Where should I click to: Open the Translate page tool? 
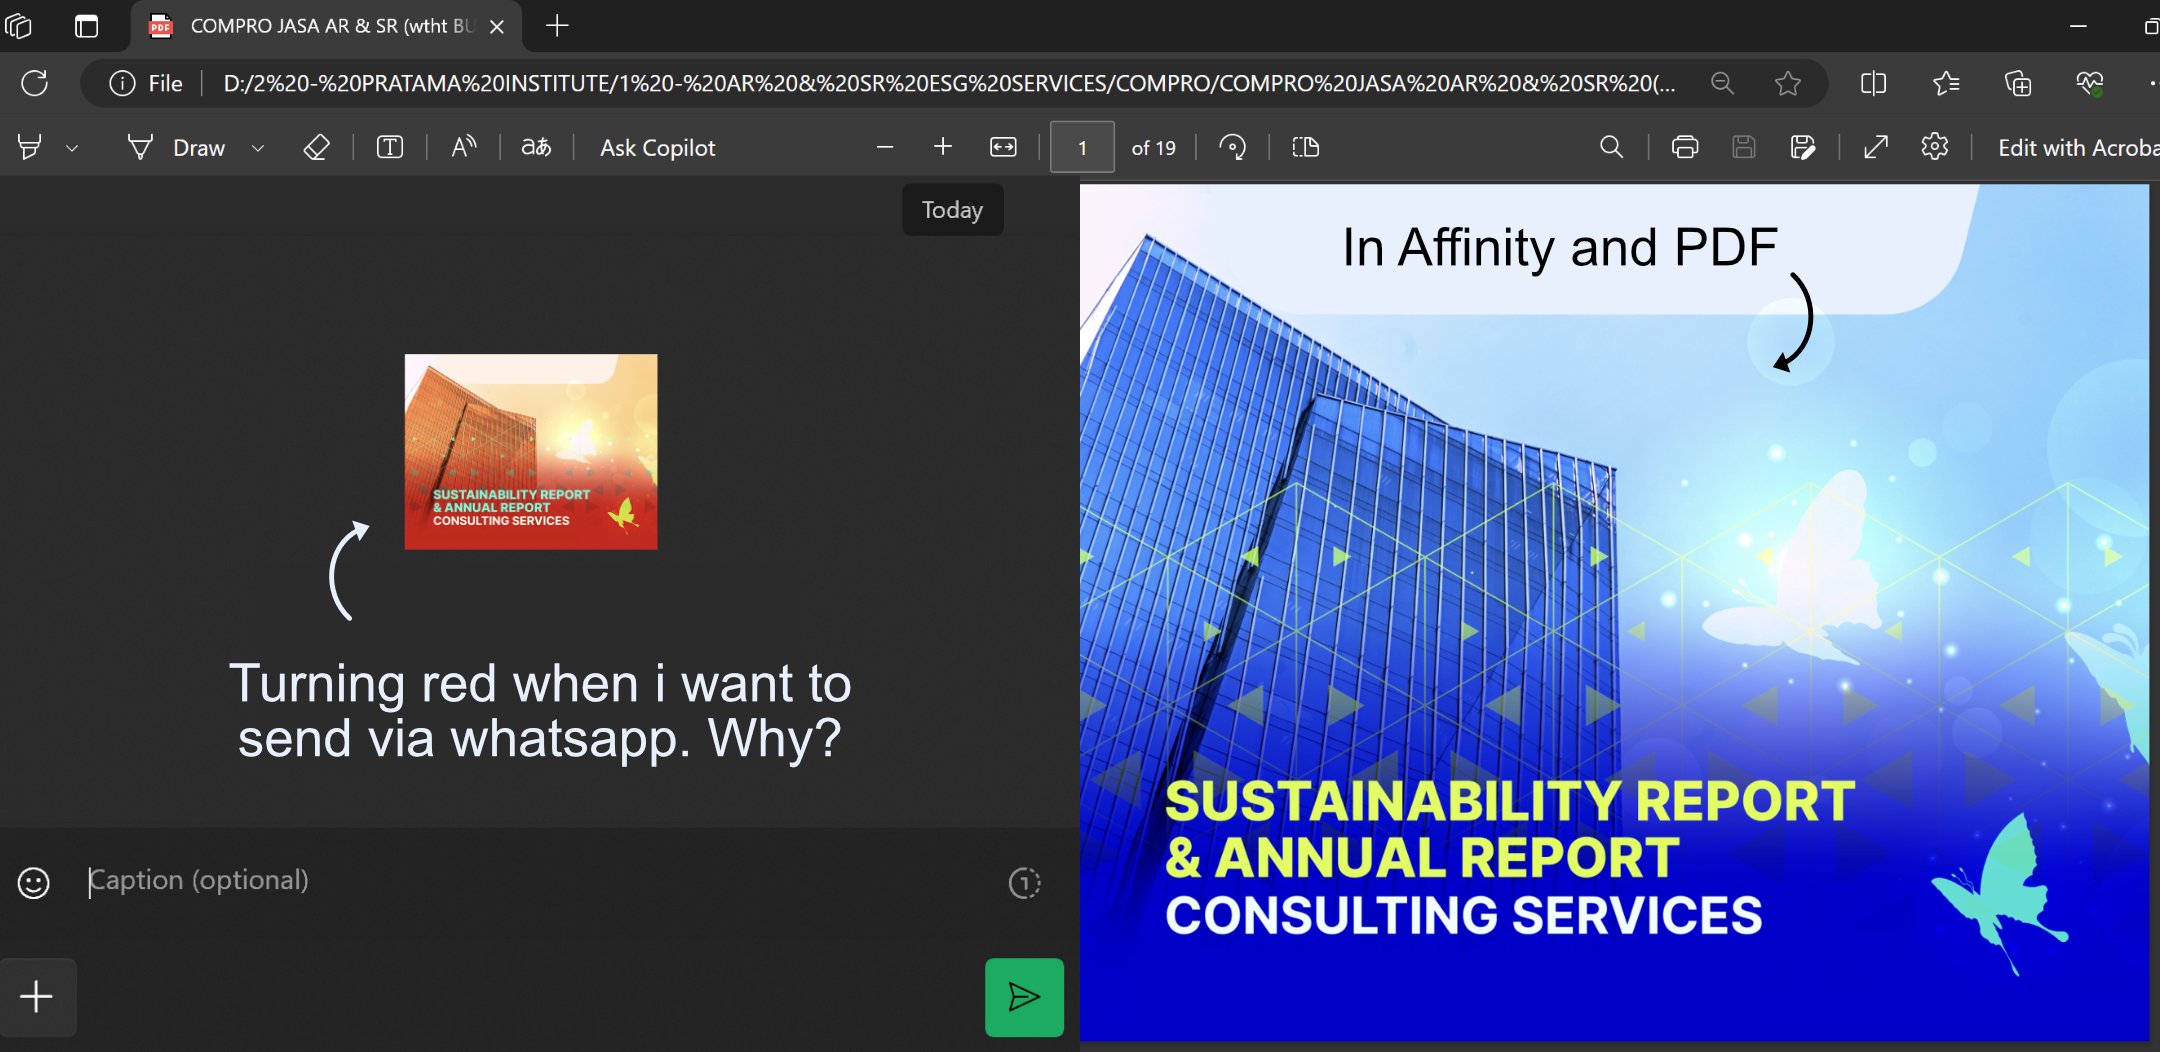coord(536,147)
